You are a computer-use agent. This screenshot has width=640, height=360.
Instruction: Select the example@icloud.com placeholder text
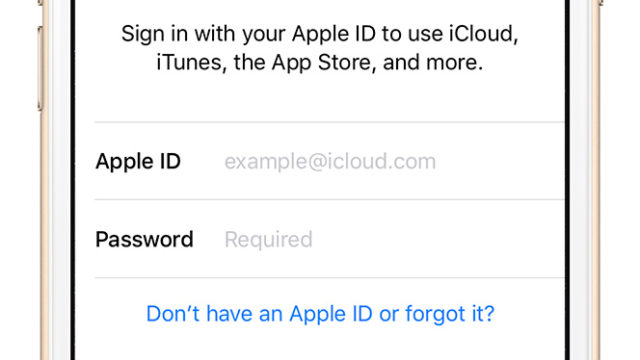point(330,162)
